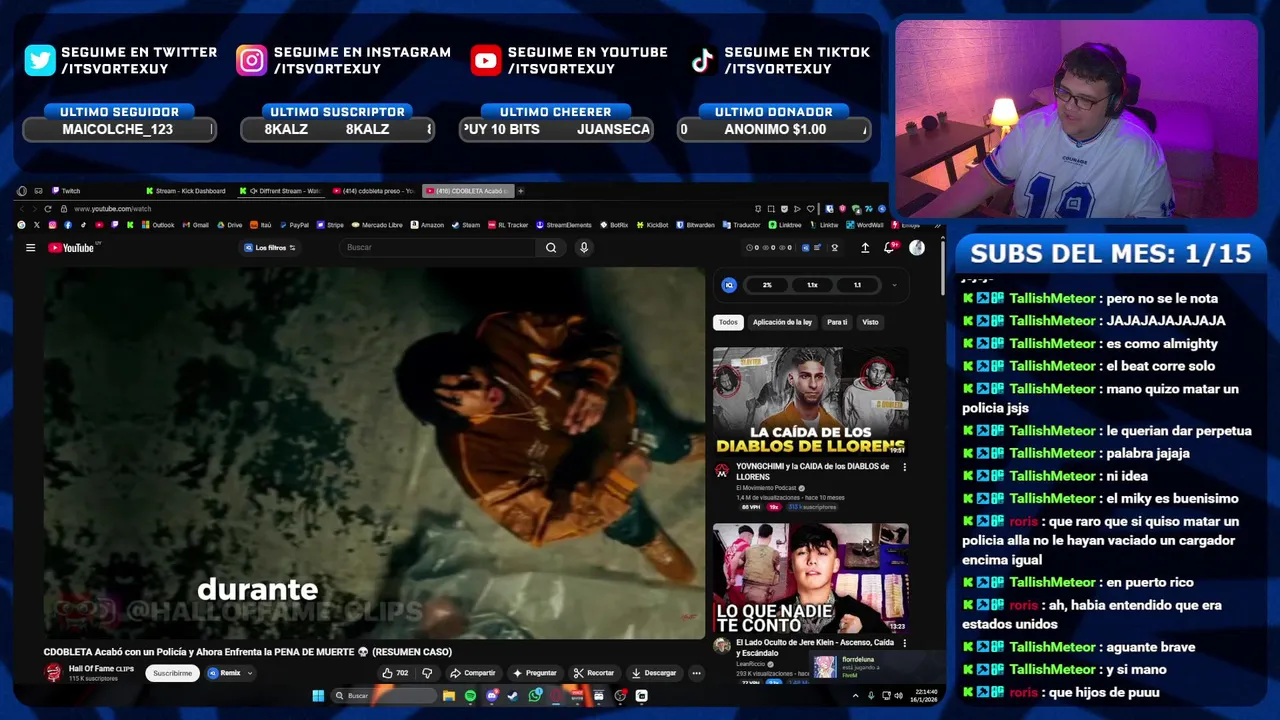Open the YouTube account avatar menu

point(917,248)
